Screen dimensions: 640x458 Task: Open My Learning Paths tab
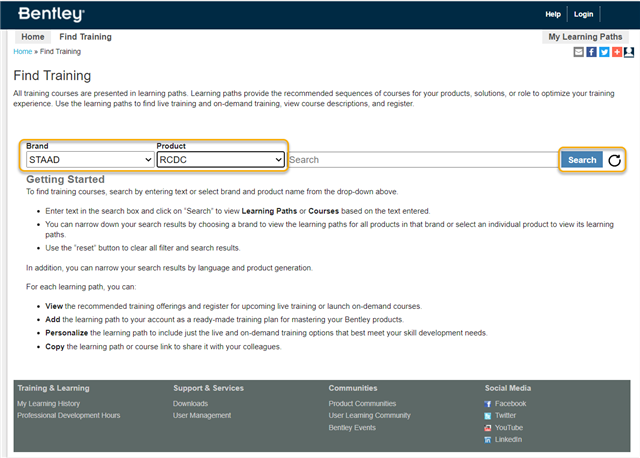[585, 37]
